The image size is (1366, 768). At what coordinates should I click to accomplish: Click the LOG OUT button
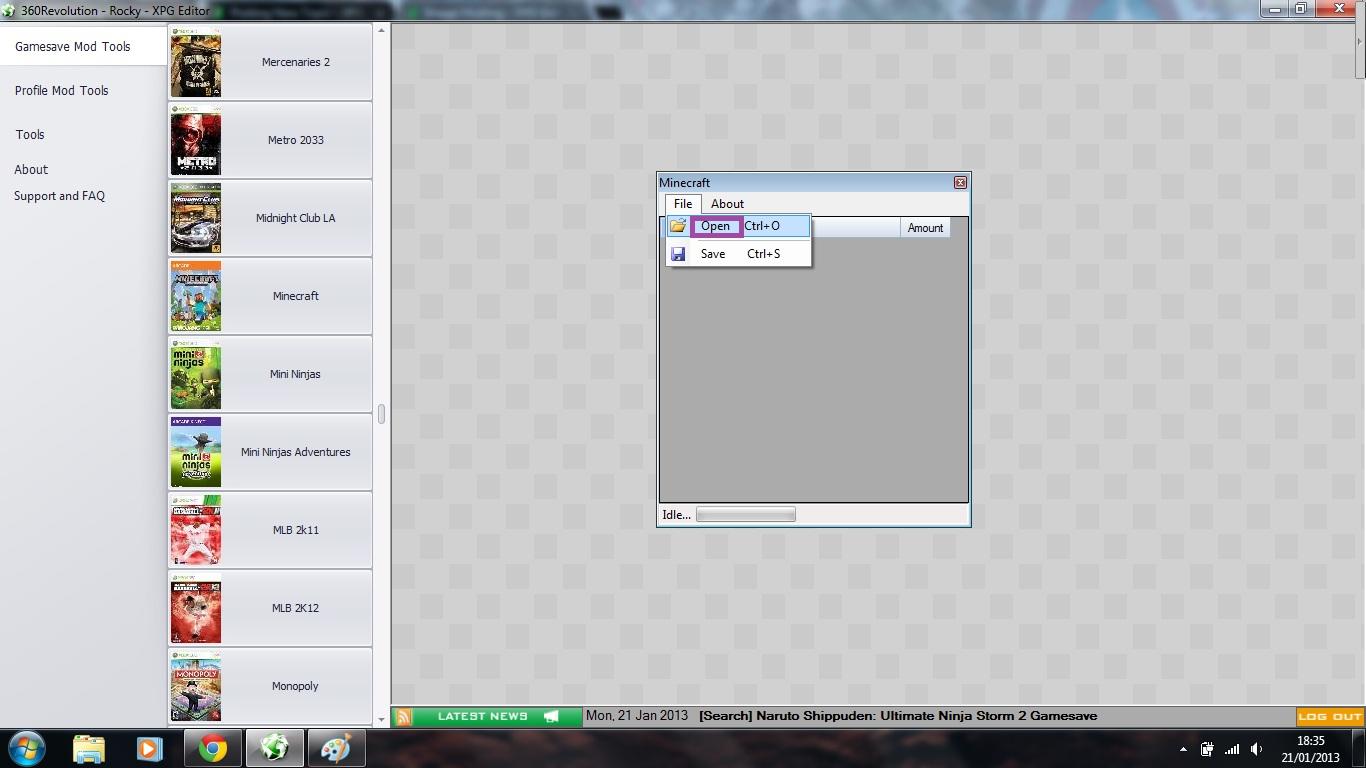point(1329,716)
